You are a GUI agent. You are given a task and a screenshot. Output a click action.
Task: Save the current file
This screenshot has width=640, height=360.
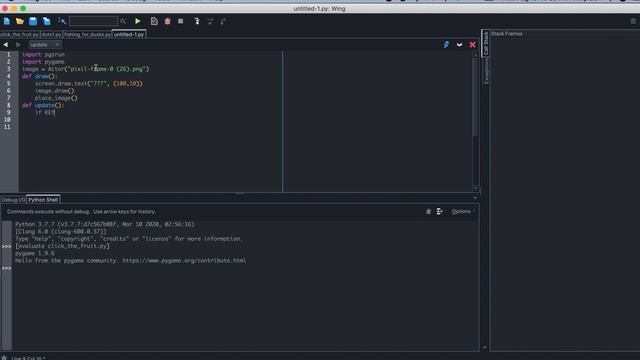tap(33, 21)
